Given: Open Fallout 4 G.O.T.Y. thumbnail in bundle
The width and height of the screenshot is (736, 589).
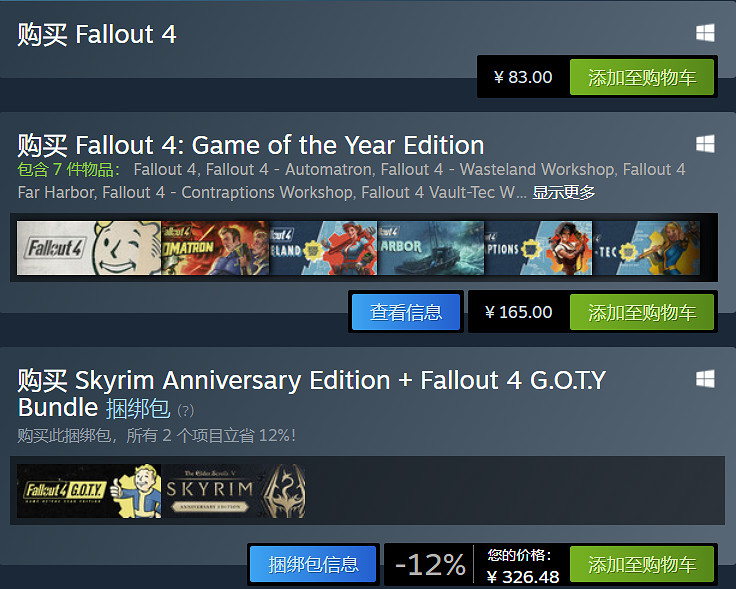Looking at the screenshot, I should pos(88,491).
